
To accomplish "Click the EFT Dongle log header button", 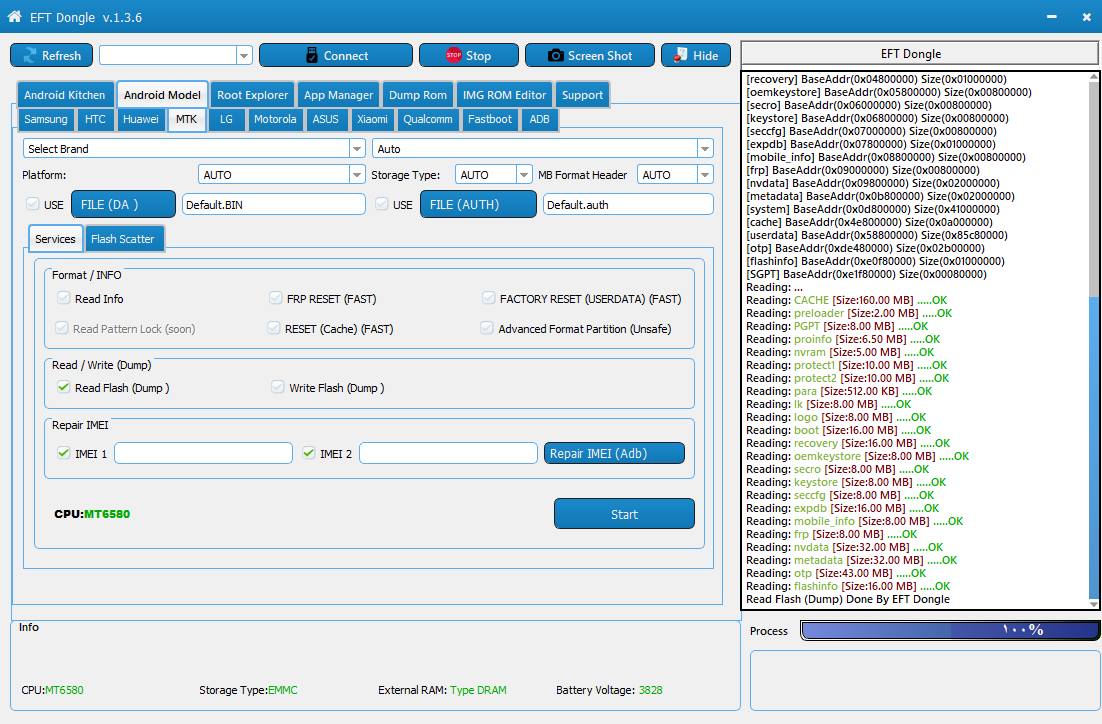I will (919, 53).
